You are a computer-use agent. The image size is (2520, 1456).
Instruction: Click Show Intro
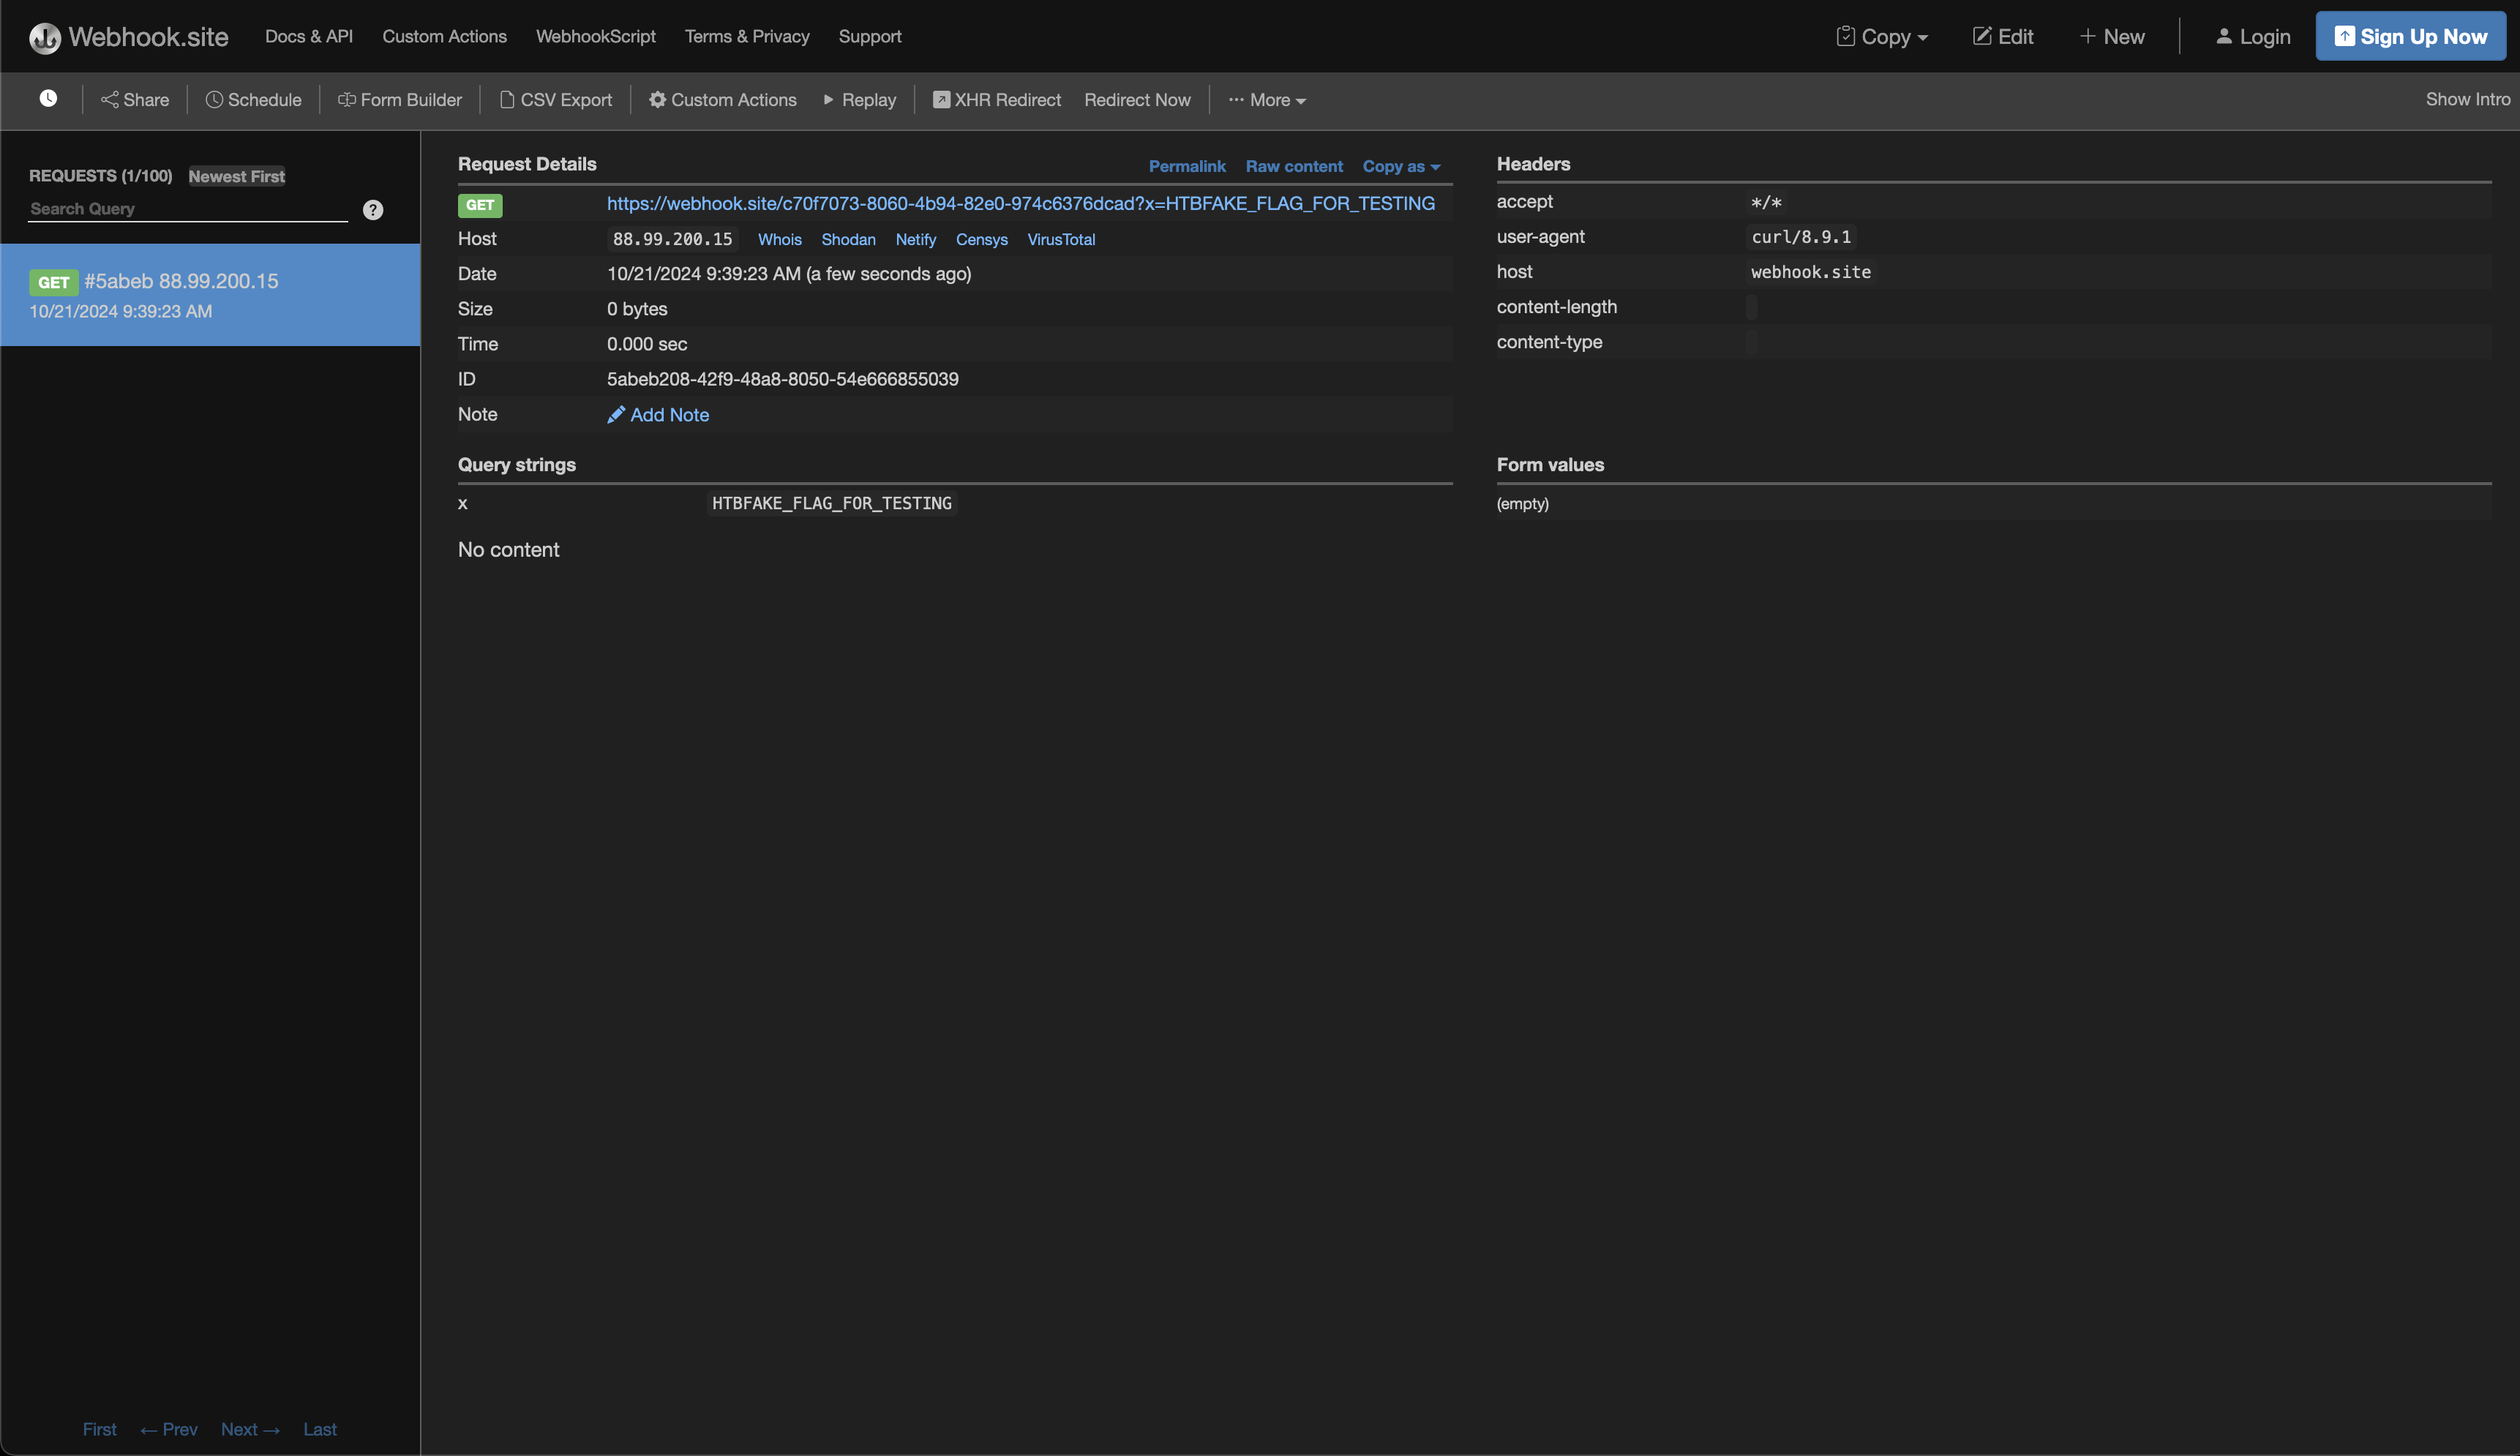pos(2468,99)
